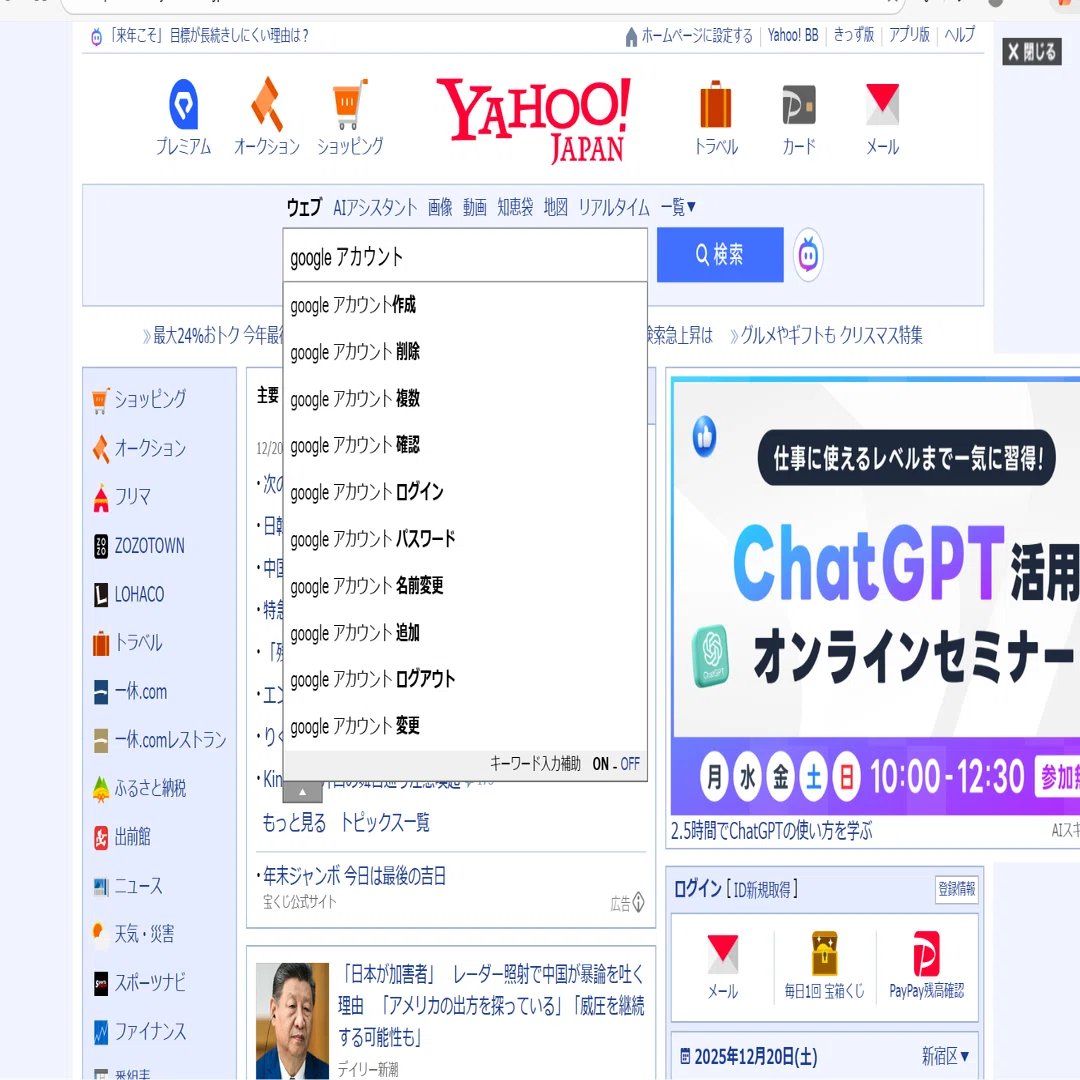This screenshot has width=1080, height=1080.
Task: Click the PayPay残高確認 icon
Action: pos(926,953)
